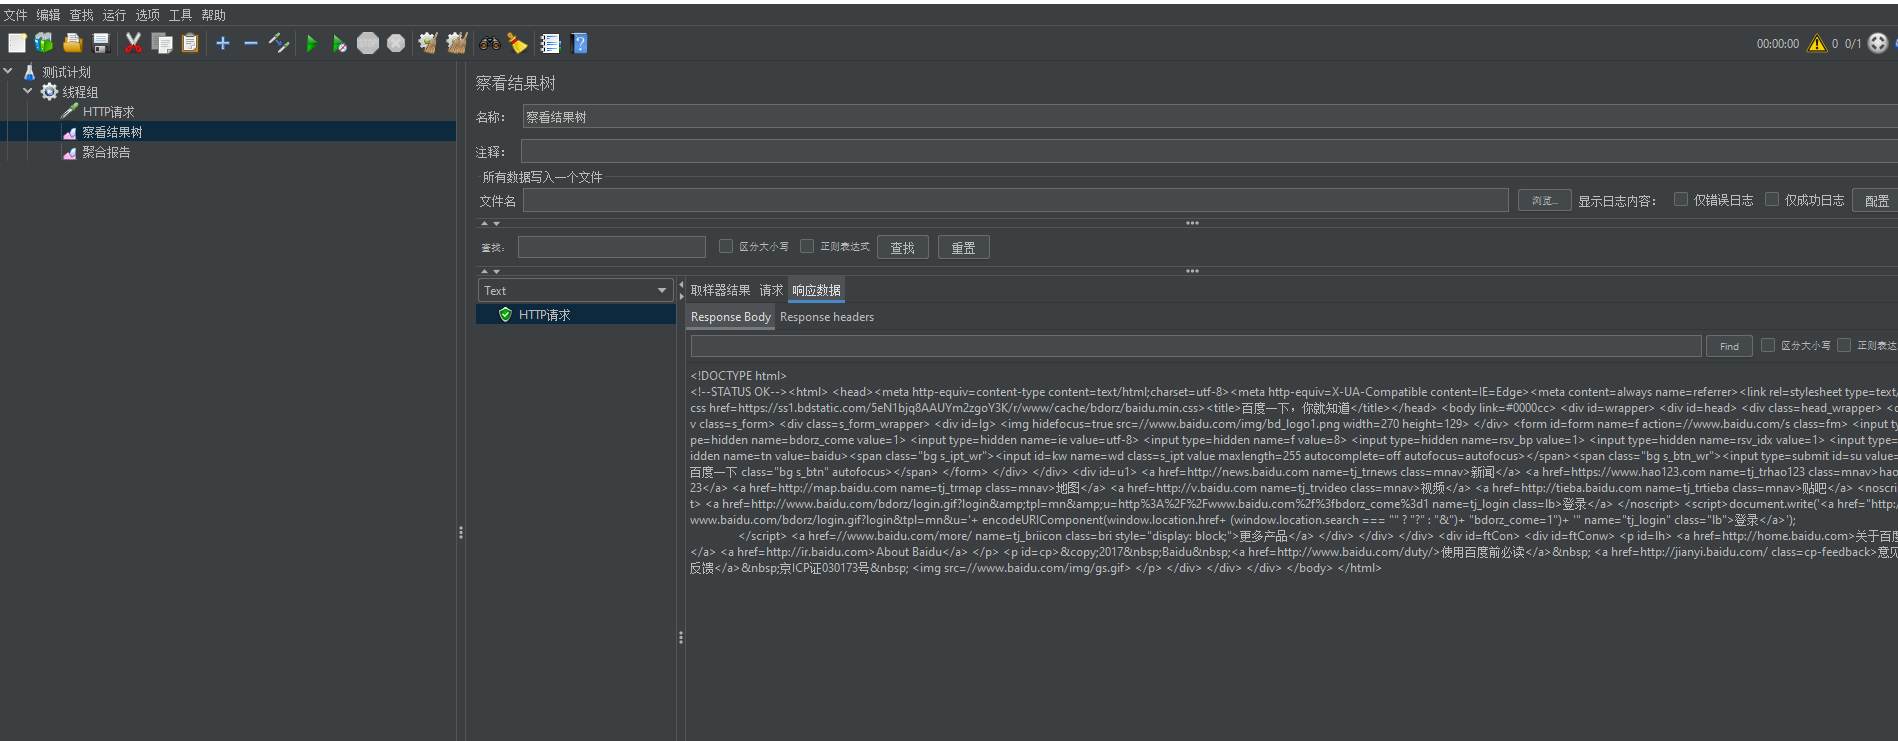The image size is (1898, 741).
Task: Save the test plan with floppy icon
Action: [100, 43]
